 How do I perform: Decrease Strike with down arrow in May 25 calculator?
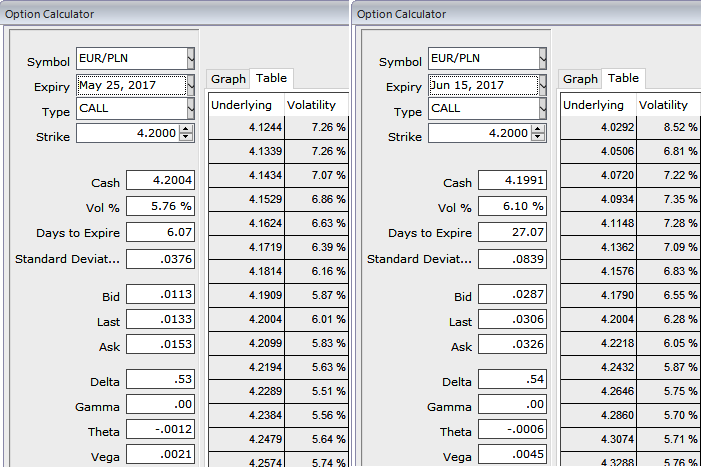click(x=186, y=137)
